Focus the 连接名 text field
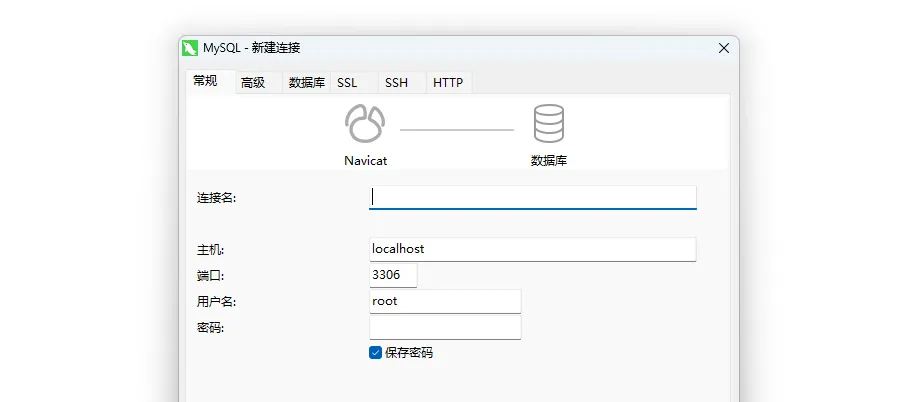The width and height of the screenshot is (899, 402). click(x=532, y=197)
